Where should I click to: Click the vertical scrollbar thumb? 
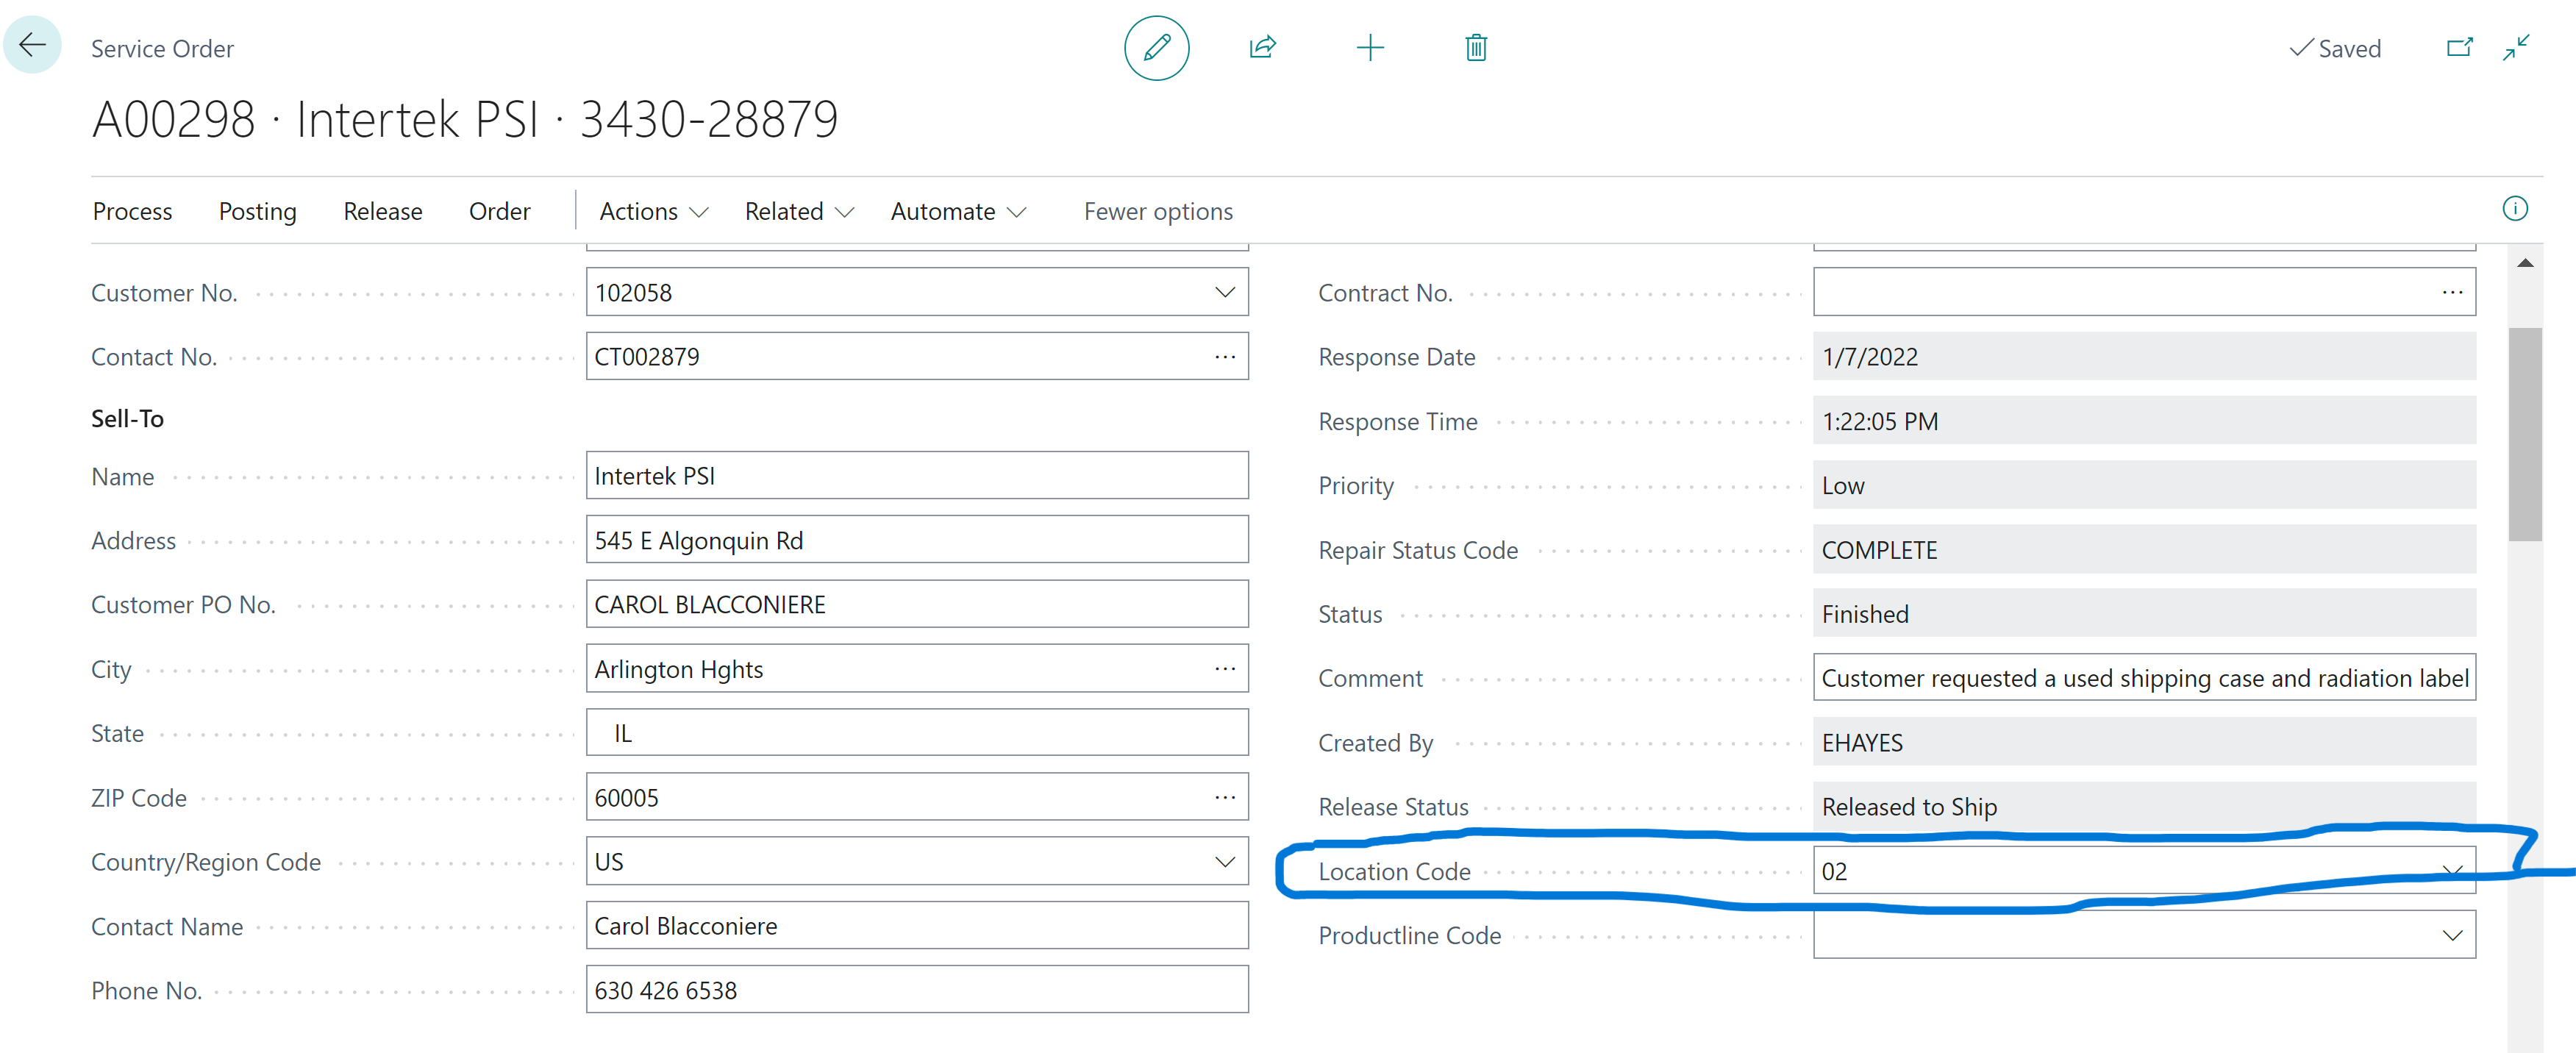pos(2525,434)
